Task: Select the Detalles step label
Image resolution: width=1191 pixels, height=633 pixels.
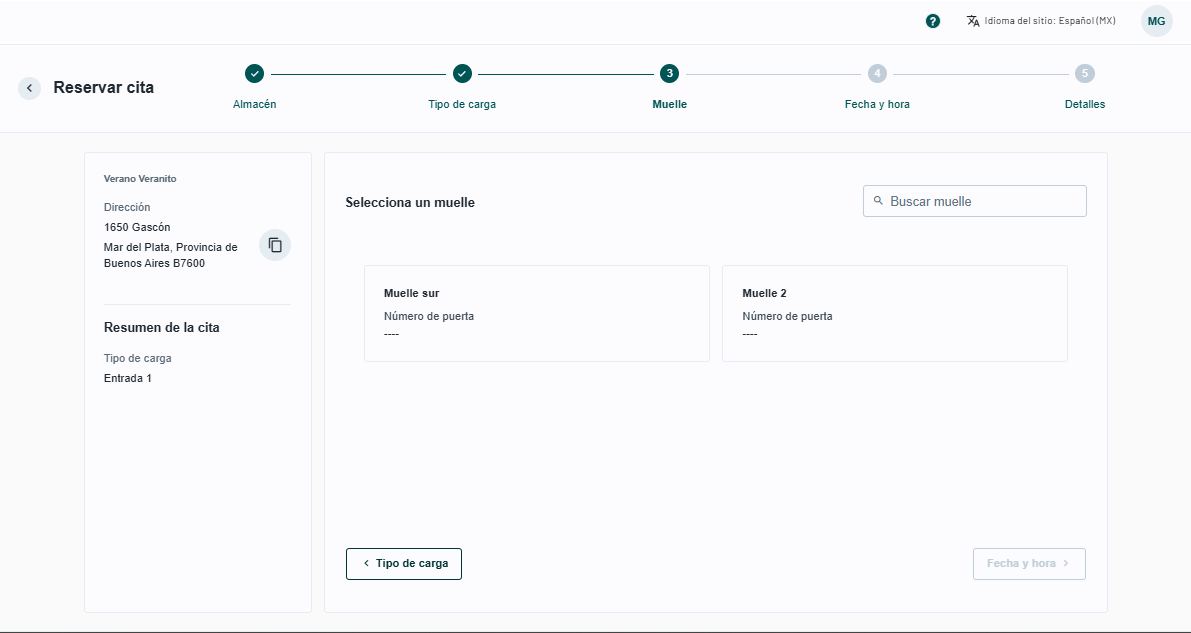Action: click(x=1085, y=104)
